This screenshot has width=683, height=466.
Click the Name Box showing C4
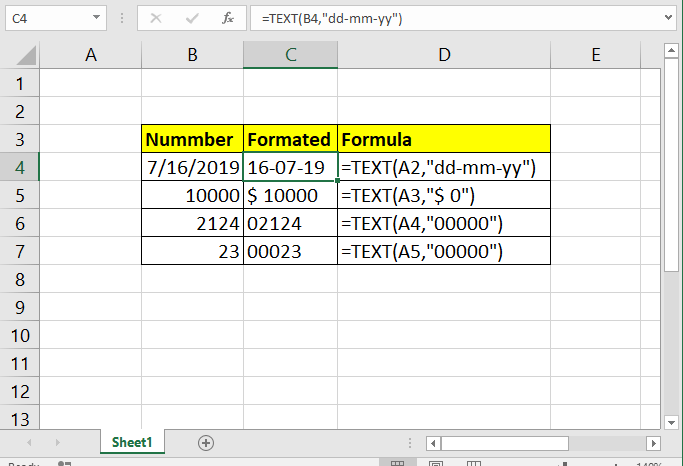point(48,18)
